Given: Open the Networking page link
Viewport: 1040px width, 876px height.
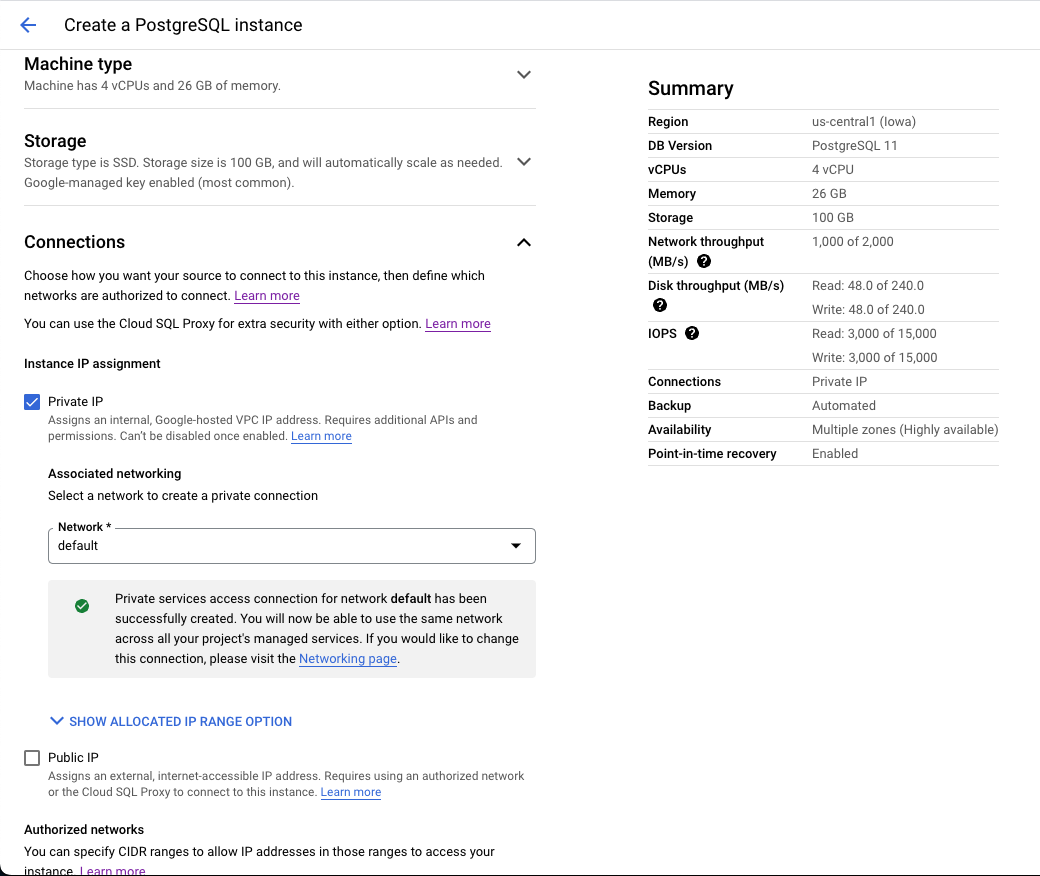Looking at the screenshot, I should point(347,658).
